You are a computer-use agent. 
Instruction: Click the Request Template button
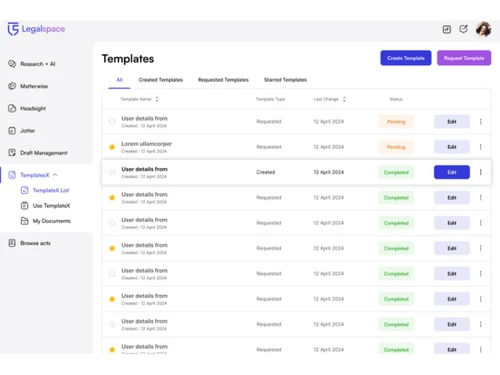point(464,58)
